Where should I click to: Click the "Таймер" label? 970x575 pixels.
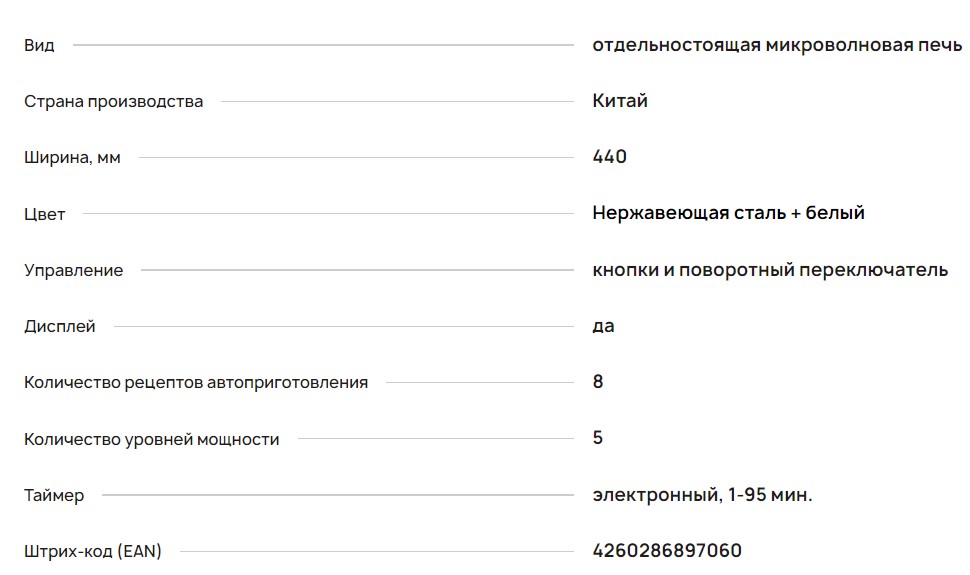(54, 495)
